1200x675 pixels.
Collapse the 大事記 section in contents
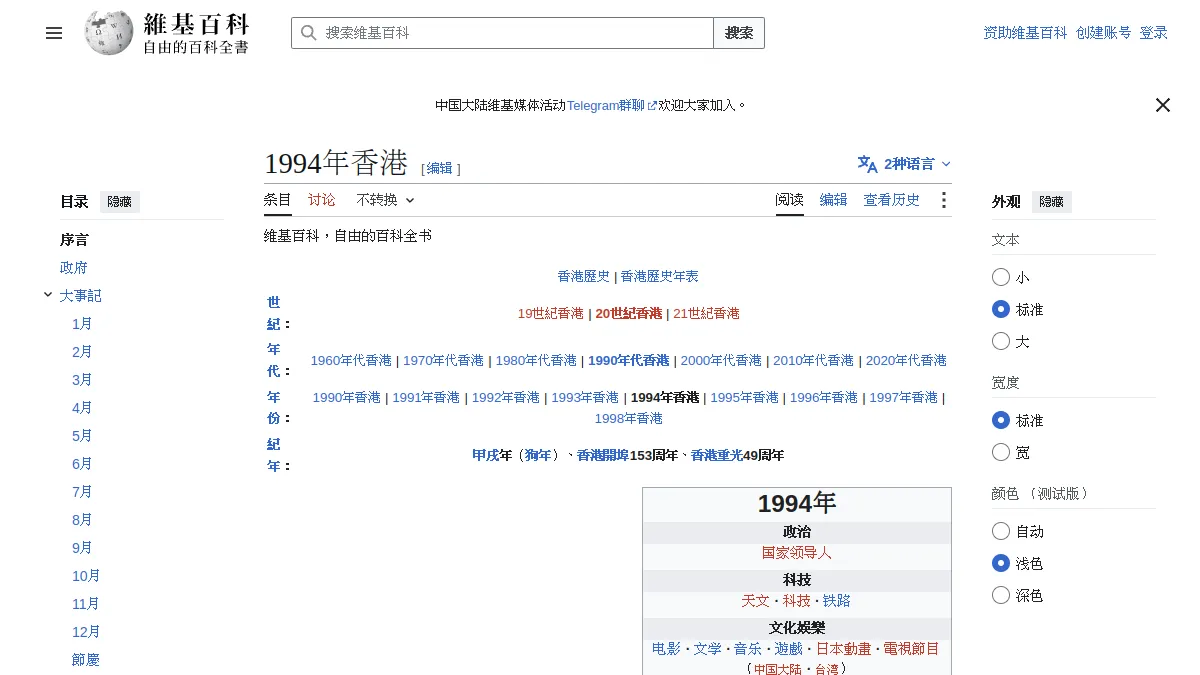(48, 295)
